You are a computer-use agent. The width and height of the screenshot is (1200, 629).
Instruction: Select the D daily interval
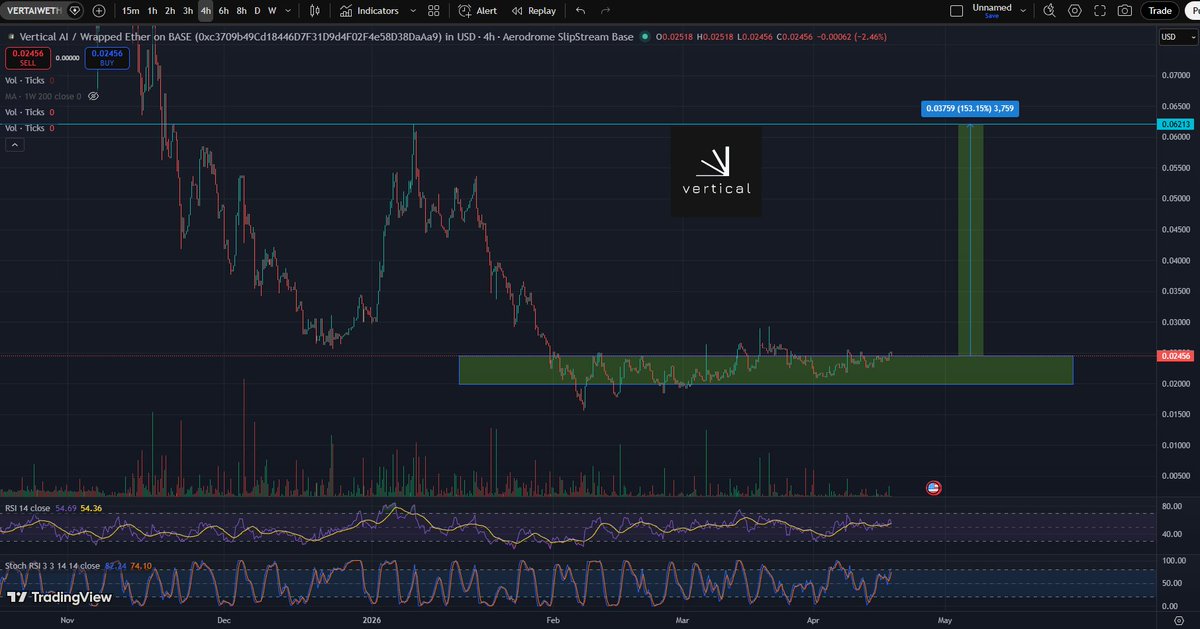tap(257, 11)
